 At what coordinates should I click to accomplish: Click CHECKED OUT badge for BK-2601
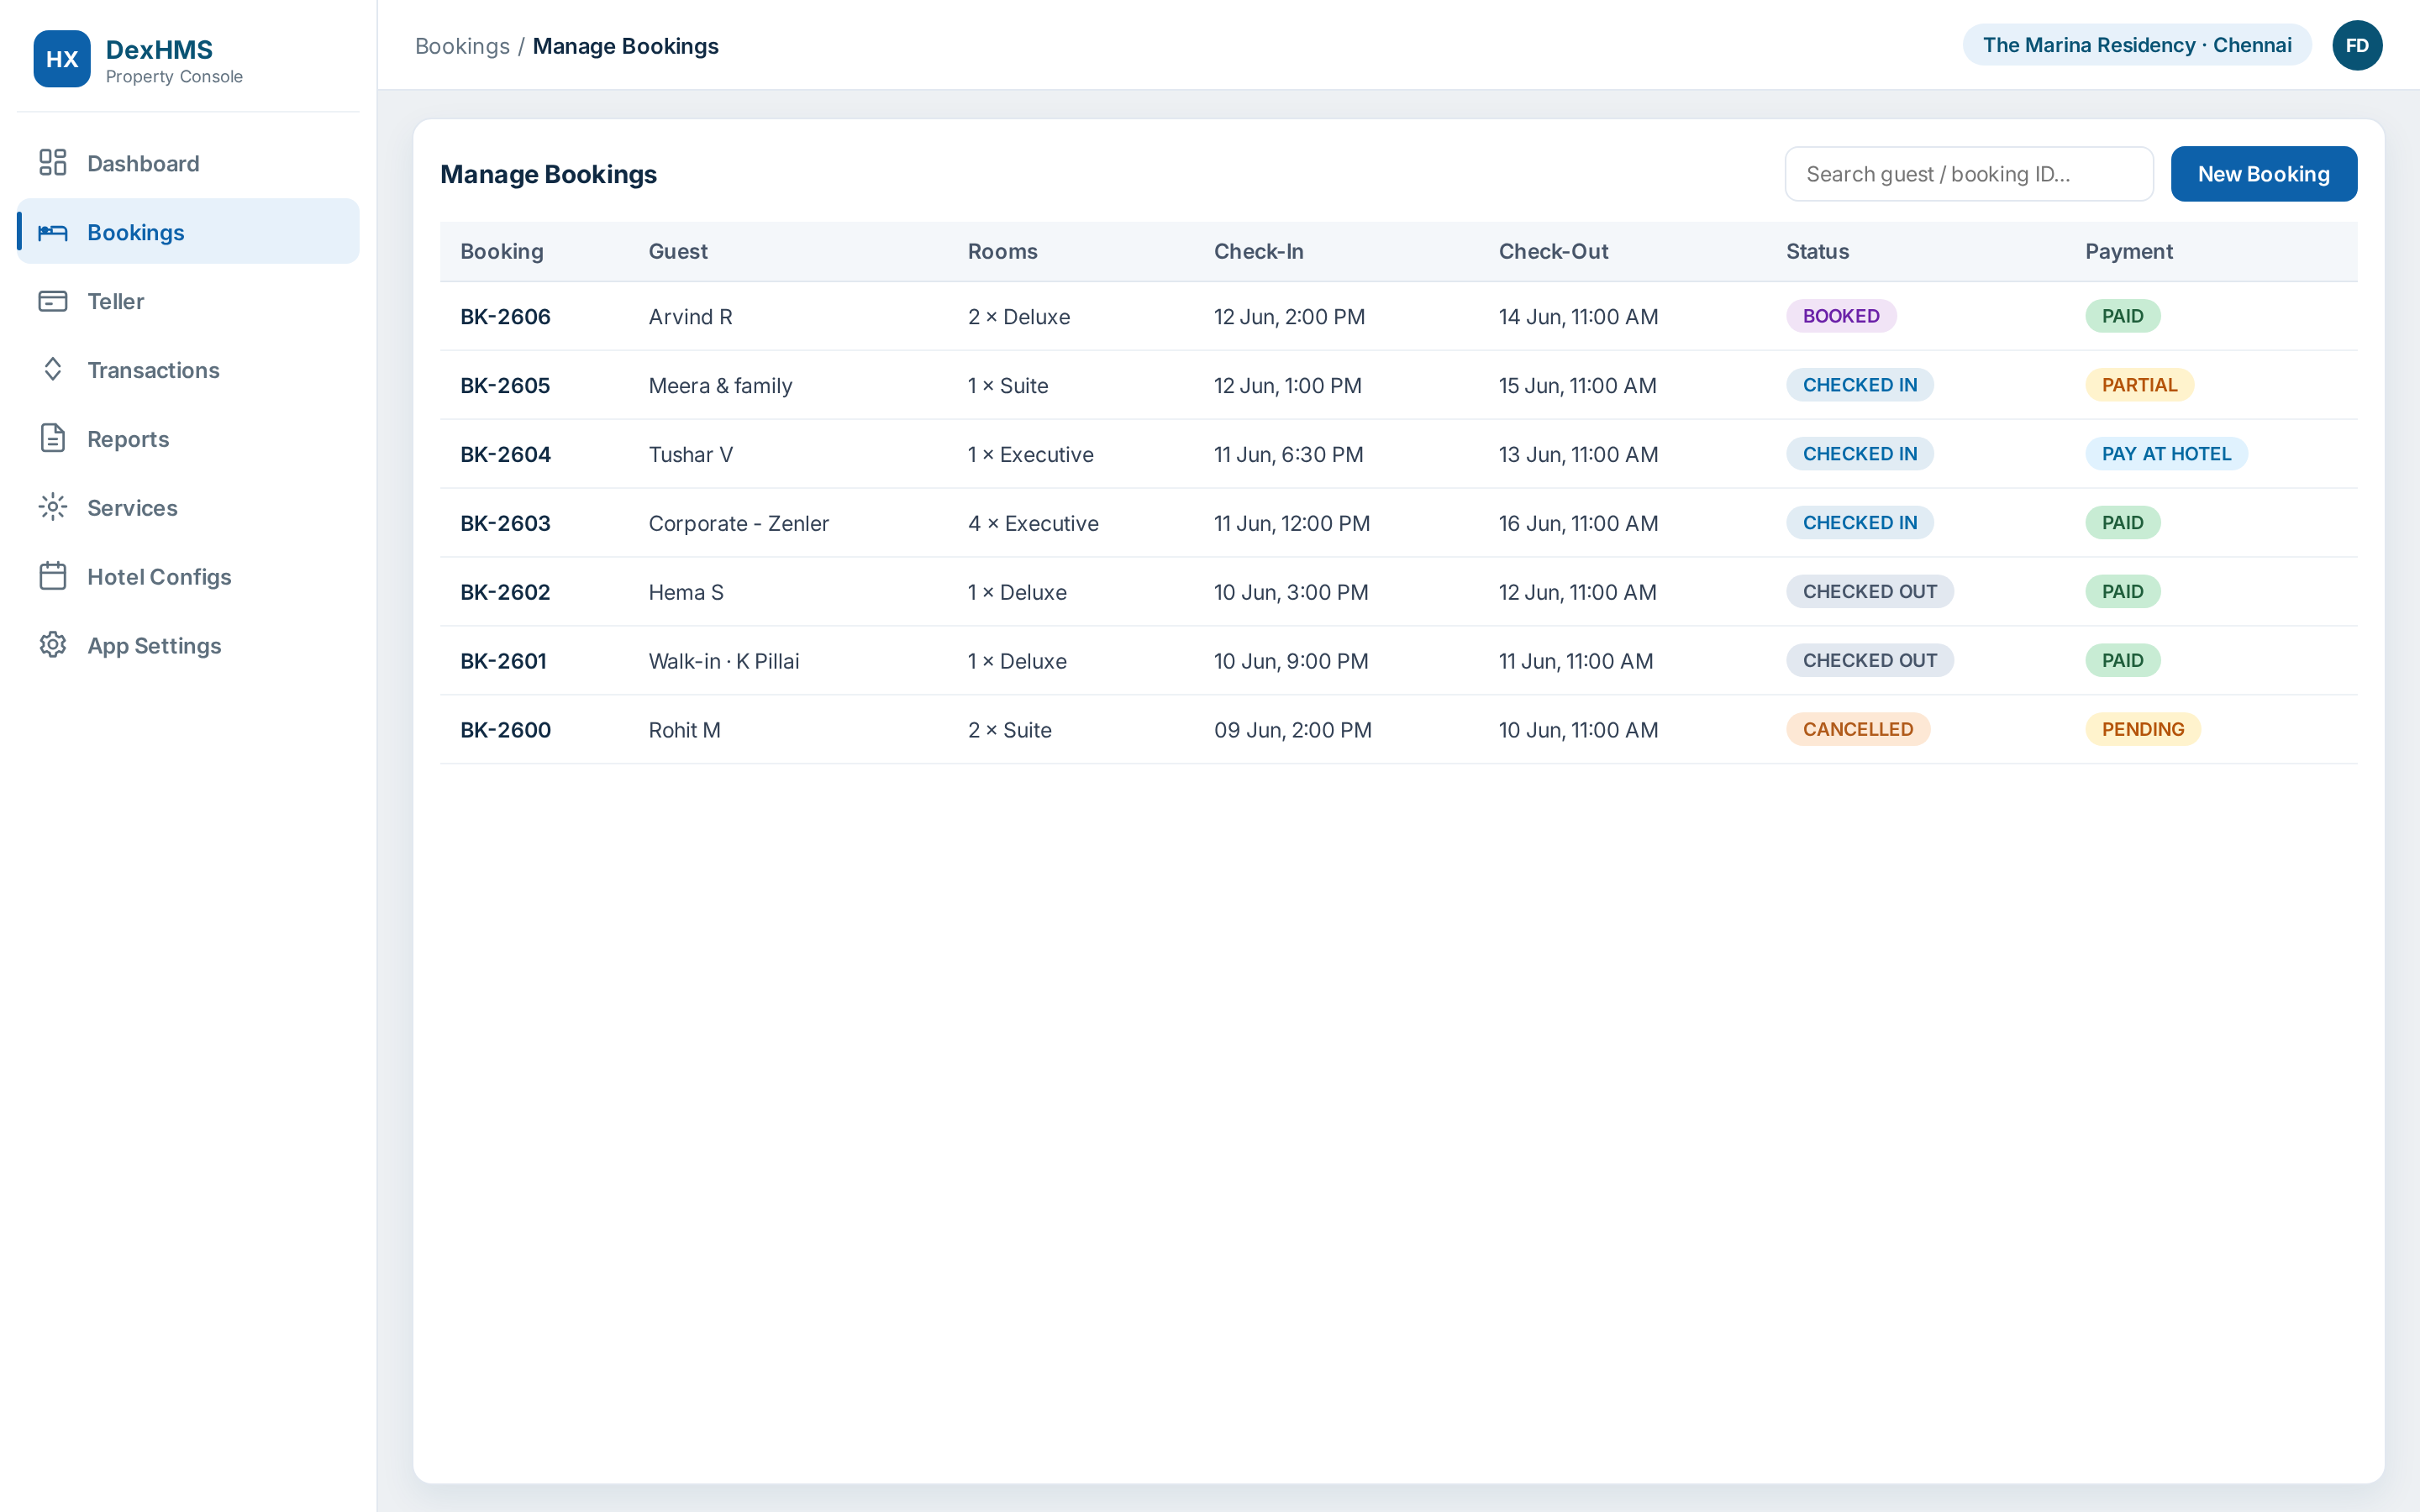tap(1870, 661)
